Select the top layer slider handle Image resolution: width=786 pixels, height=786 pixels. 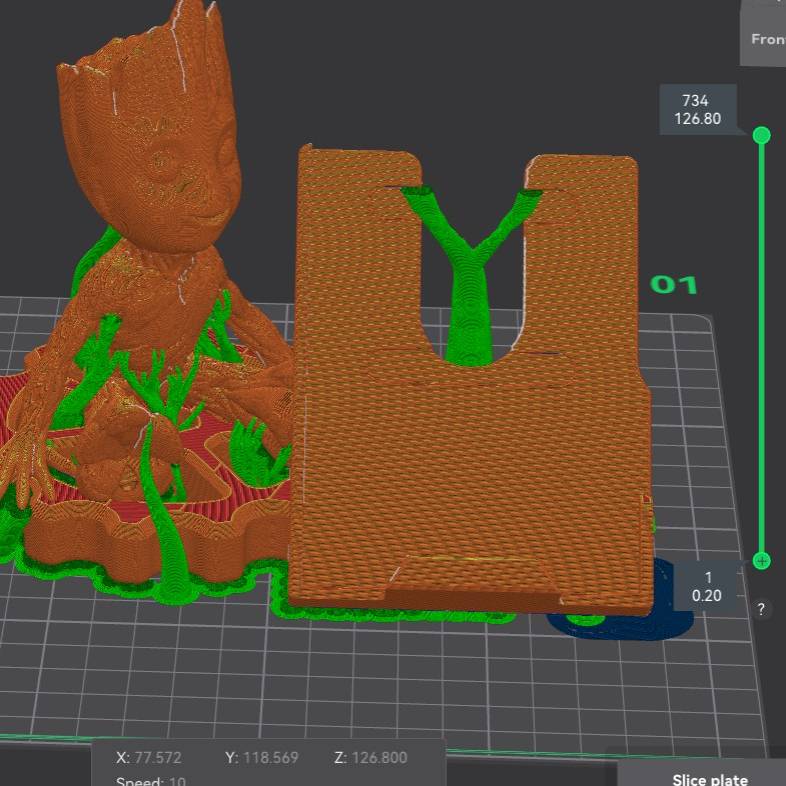pyautogui.click(x=761, y=135)
